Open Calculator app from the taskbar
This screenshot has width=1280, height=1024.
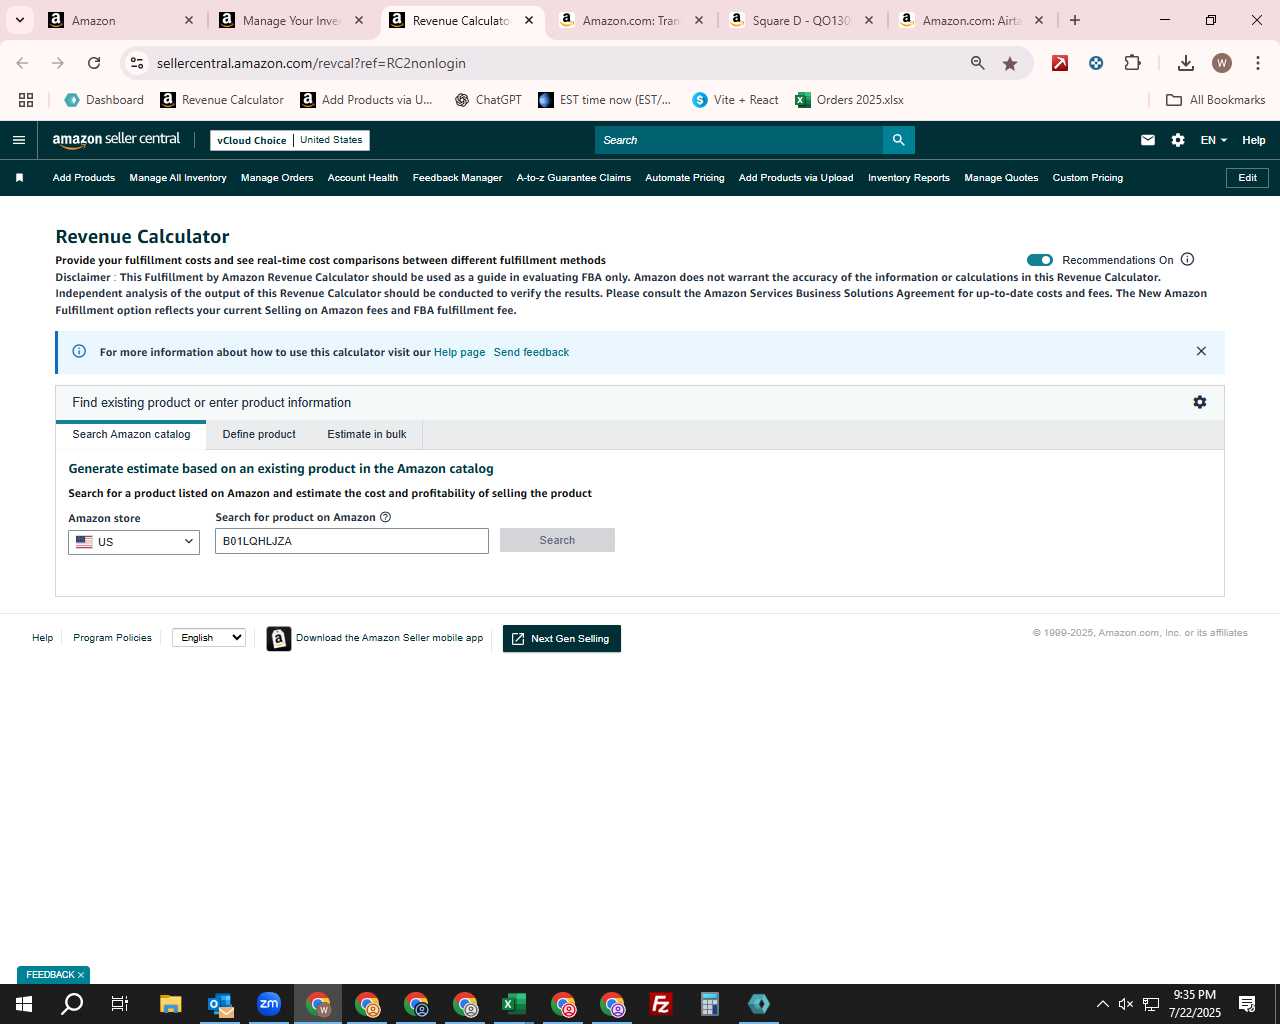(710, 1004)
